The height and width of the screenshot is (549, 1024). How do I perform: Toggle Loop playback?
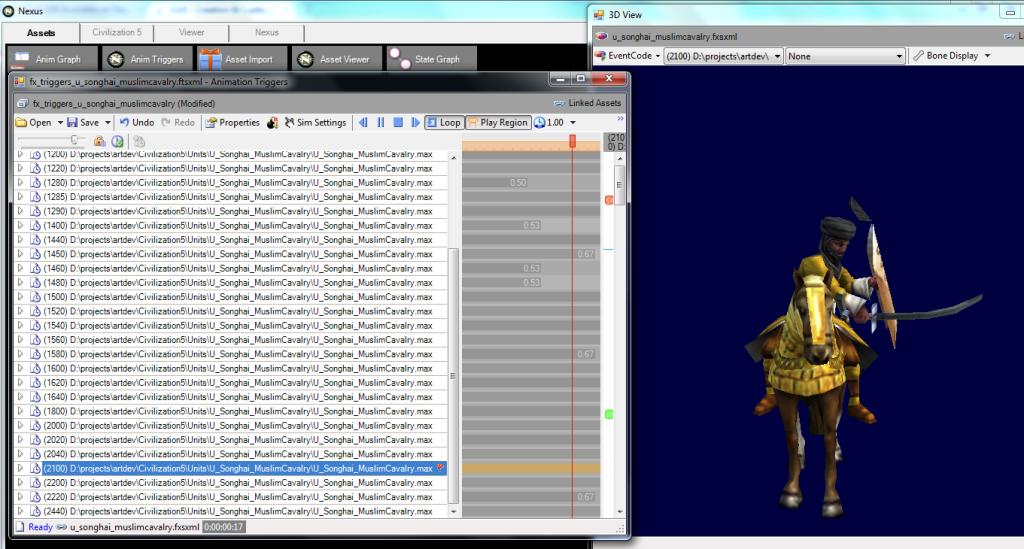point(444,122)
